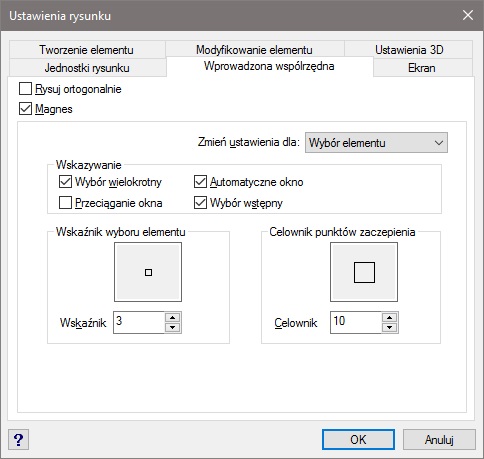The width and height of the screenshot is (484, 459).
Task: Toggle the Wybór wielokrotny checkbox
Action: tap(65, 182)
